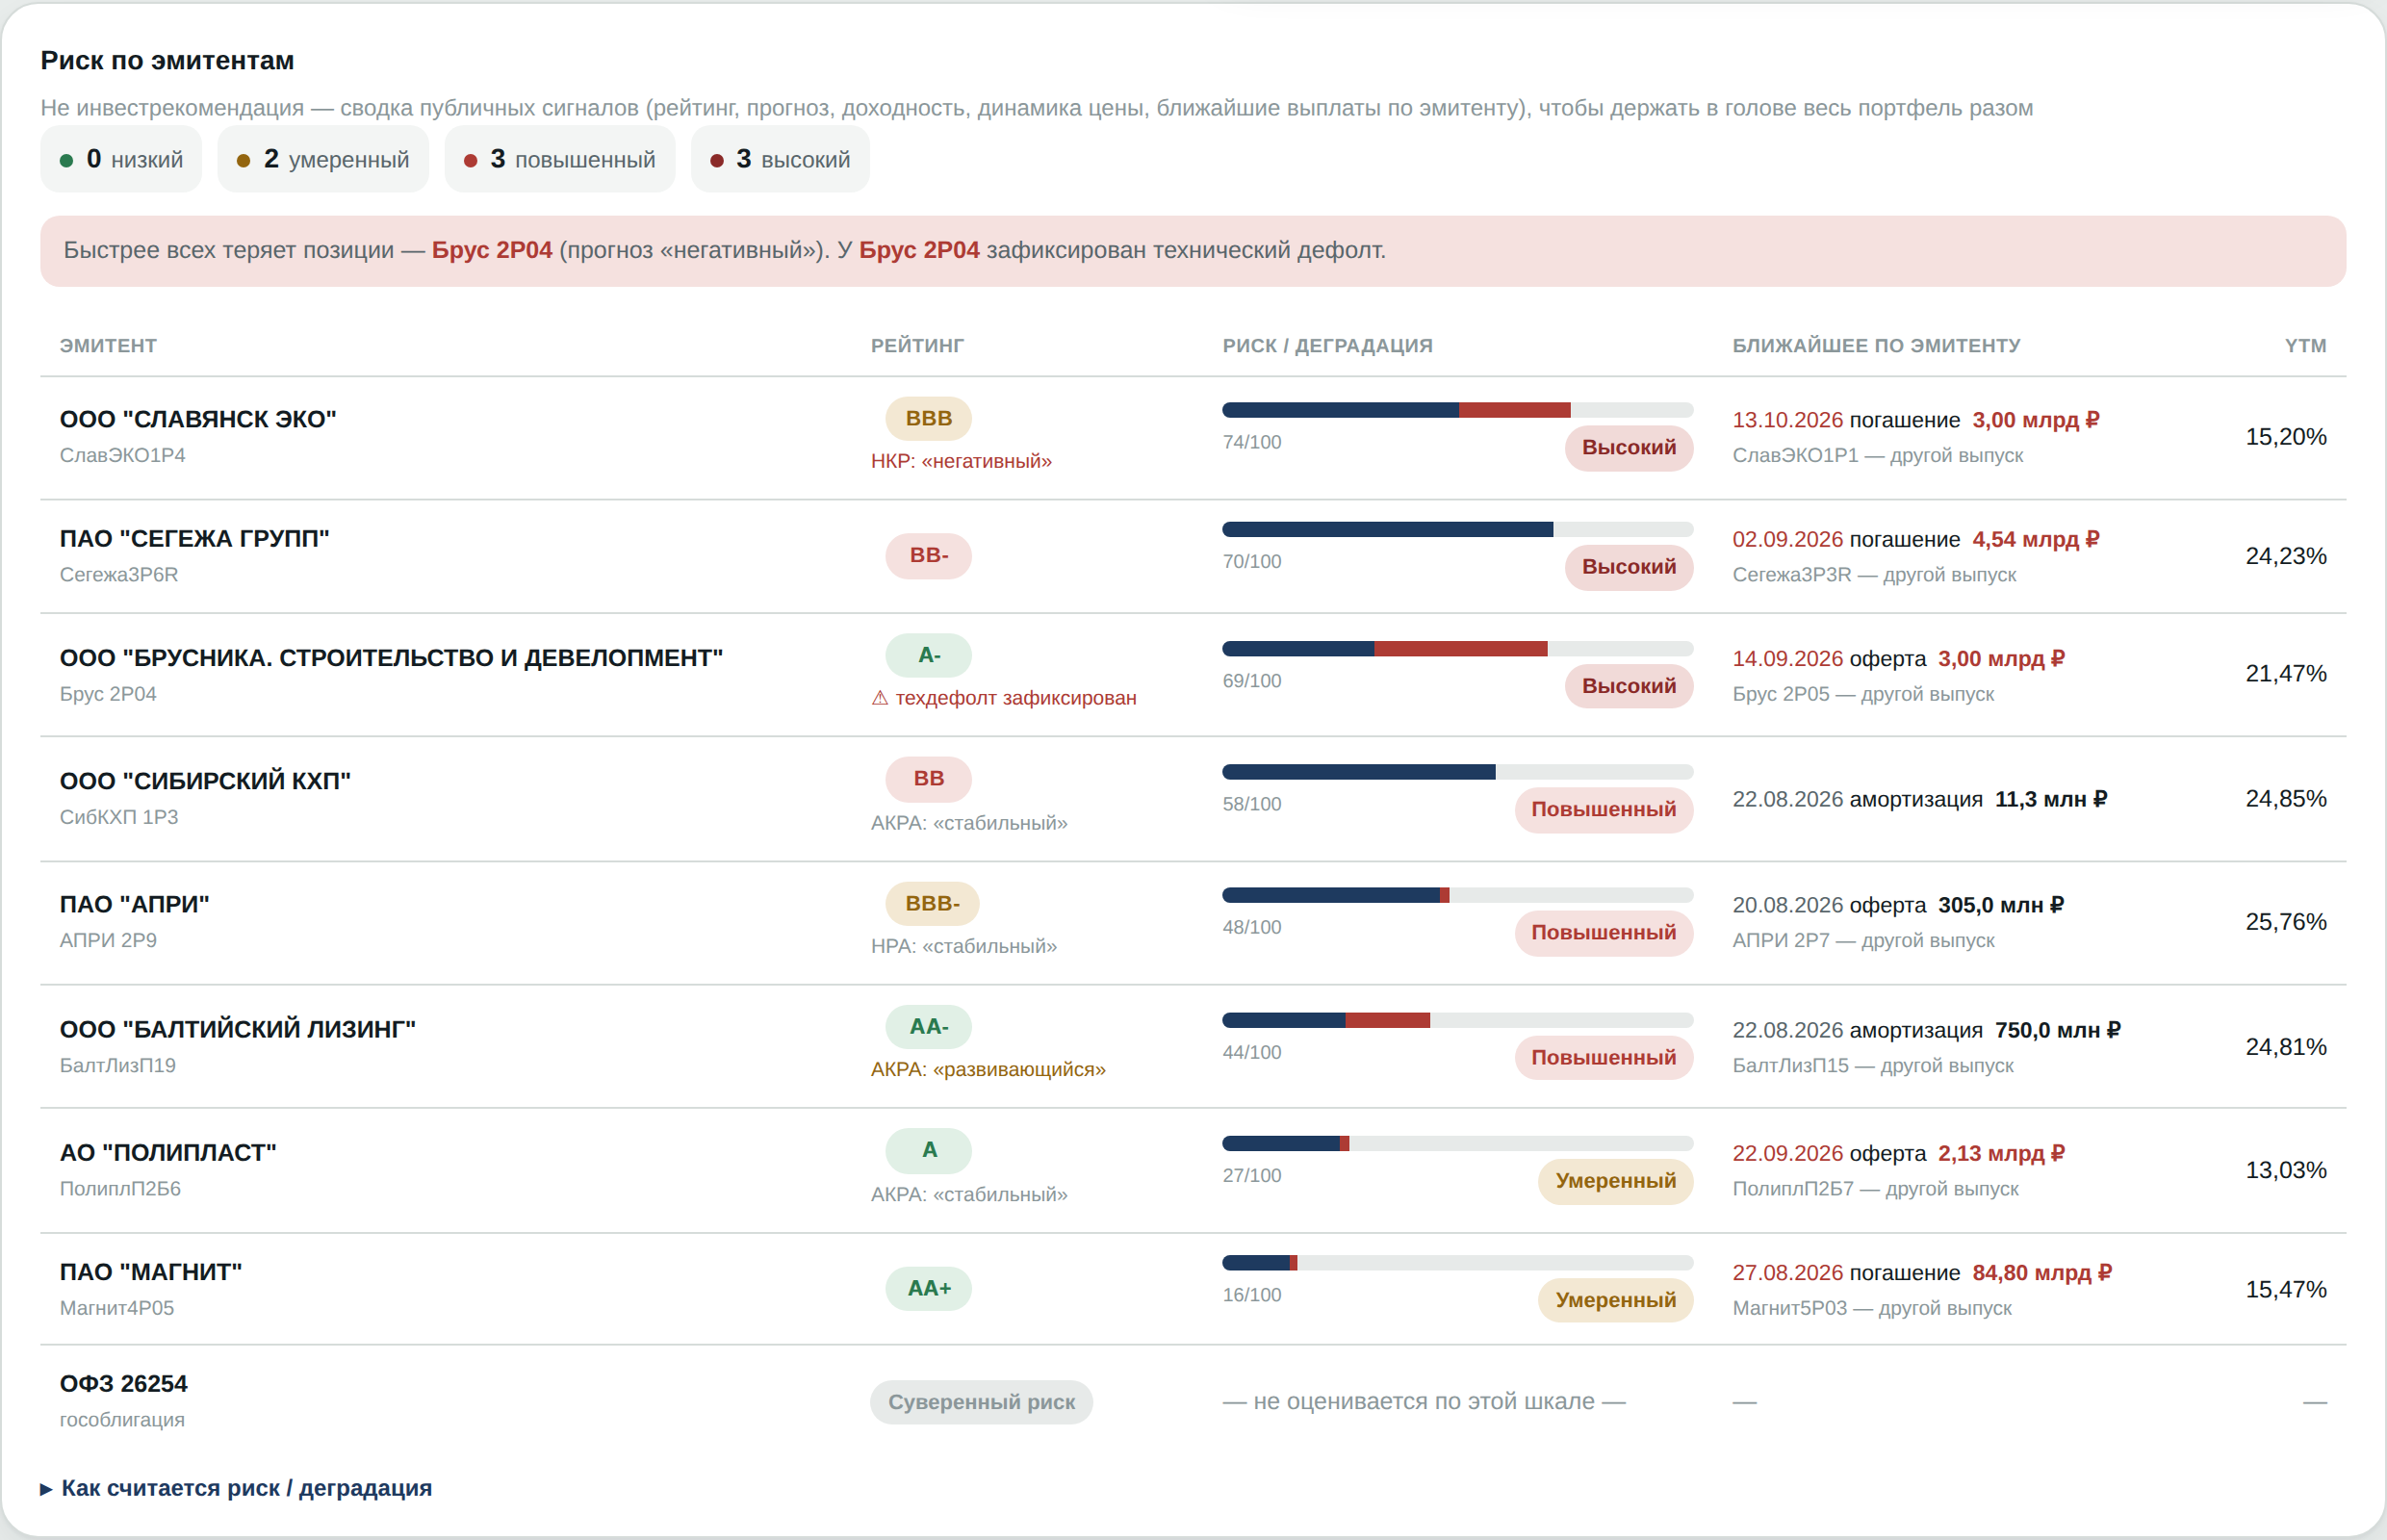Click the "Брус 2Р04" before "зафиксирован технический дефолт"
Screen dimensions: 2387x1540
[x=919, y=250]
